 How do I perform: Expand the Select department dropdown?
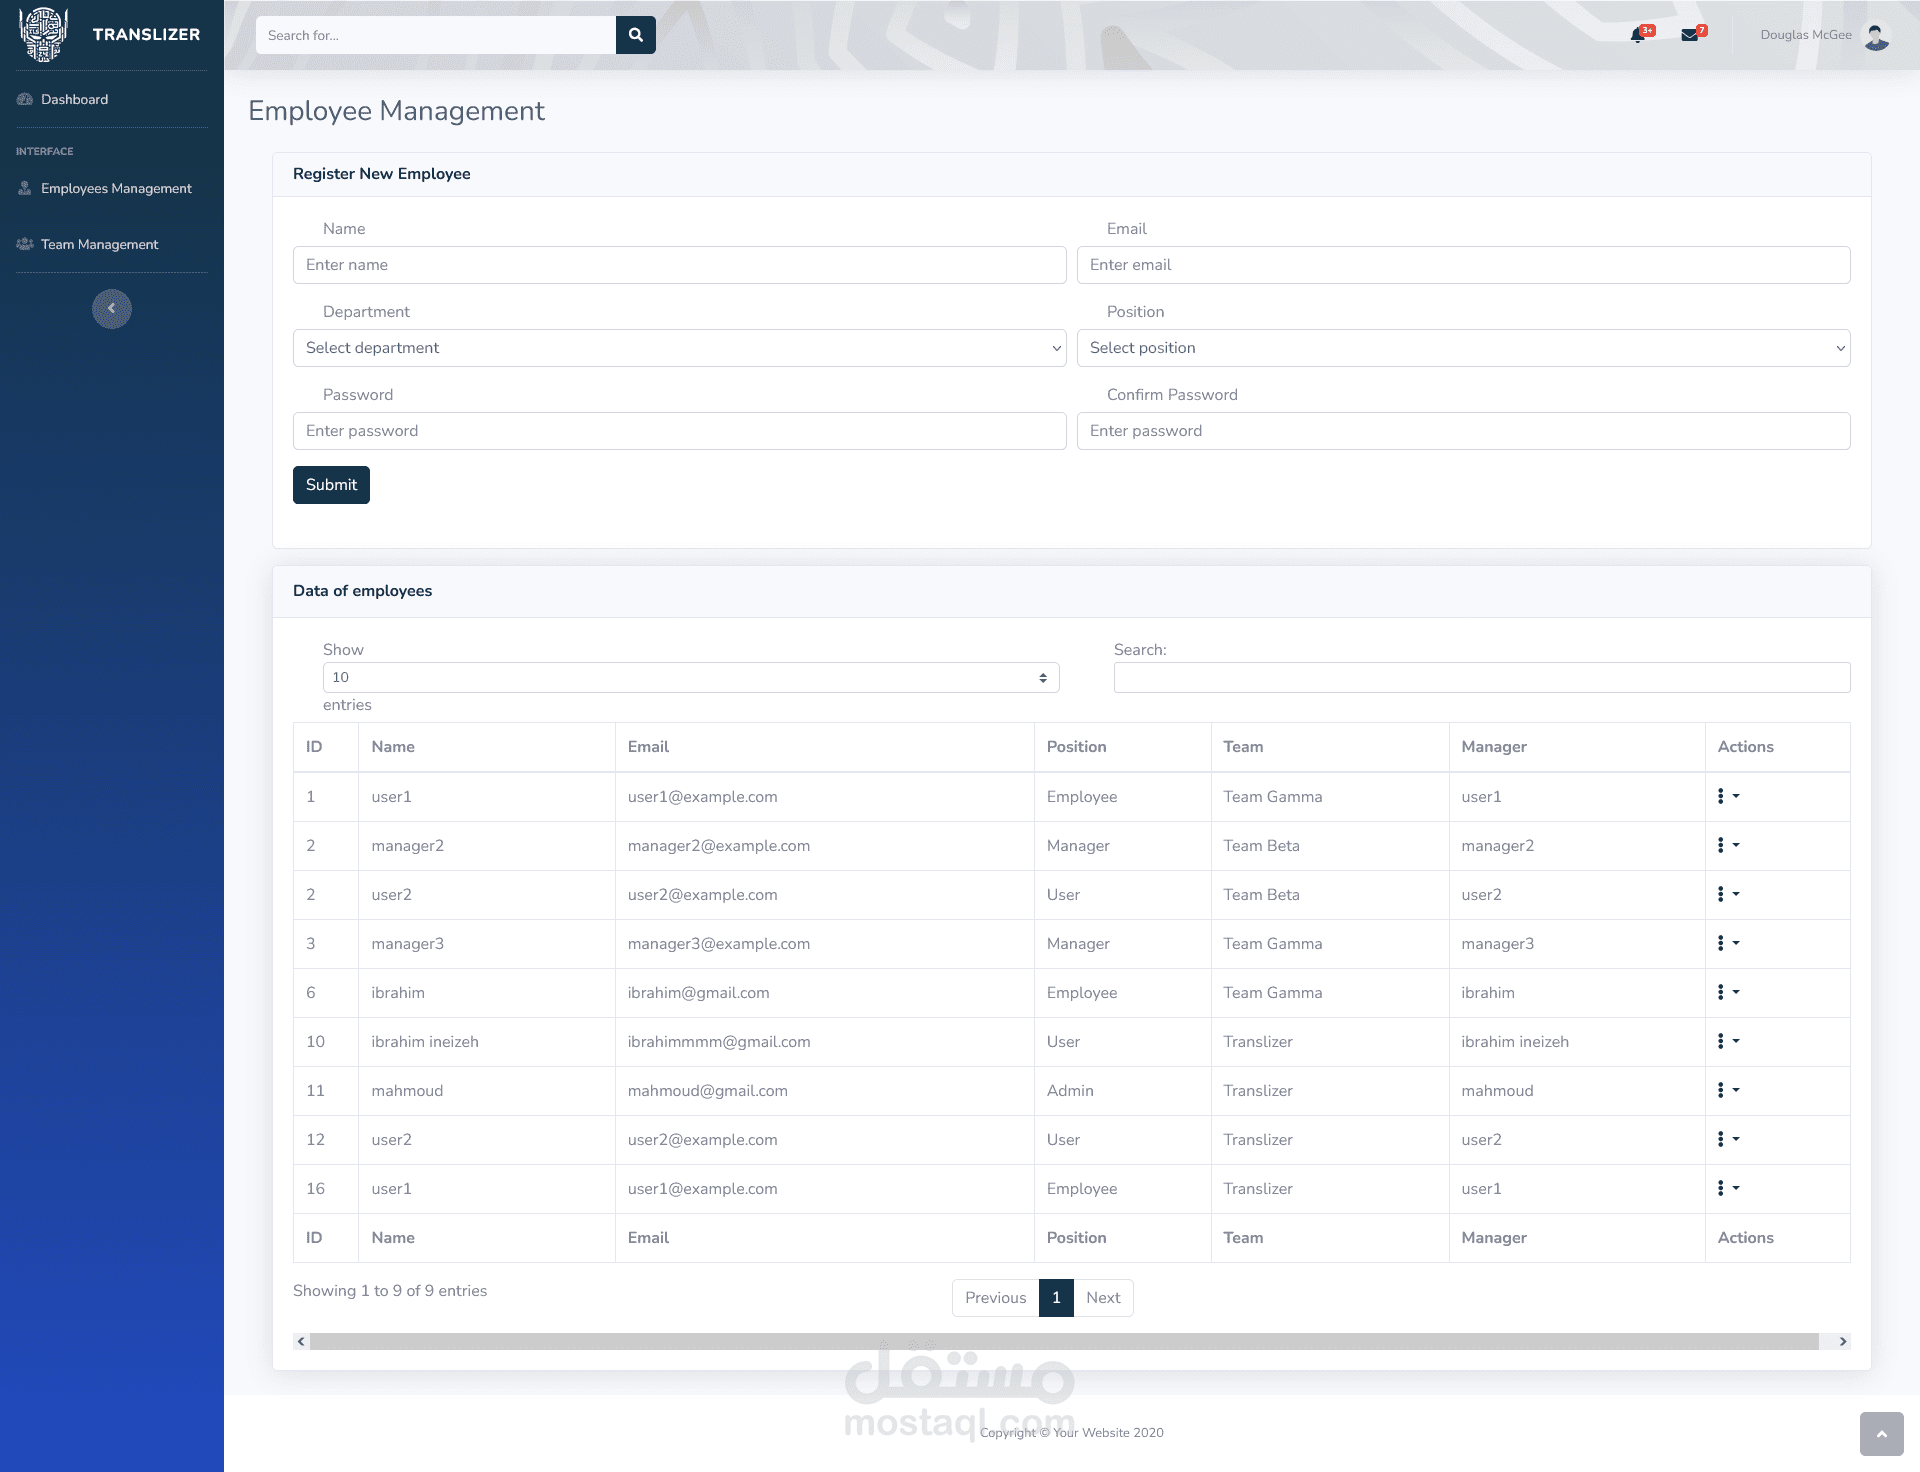tap(679, 348)
